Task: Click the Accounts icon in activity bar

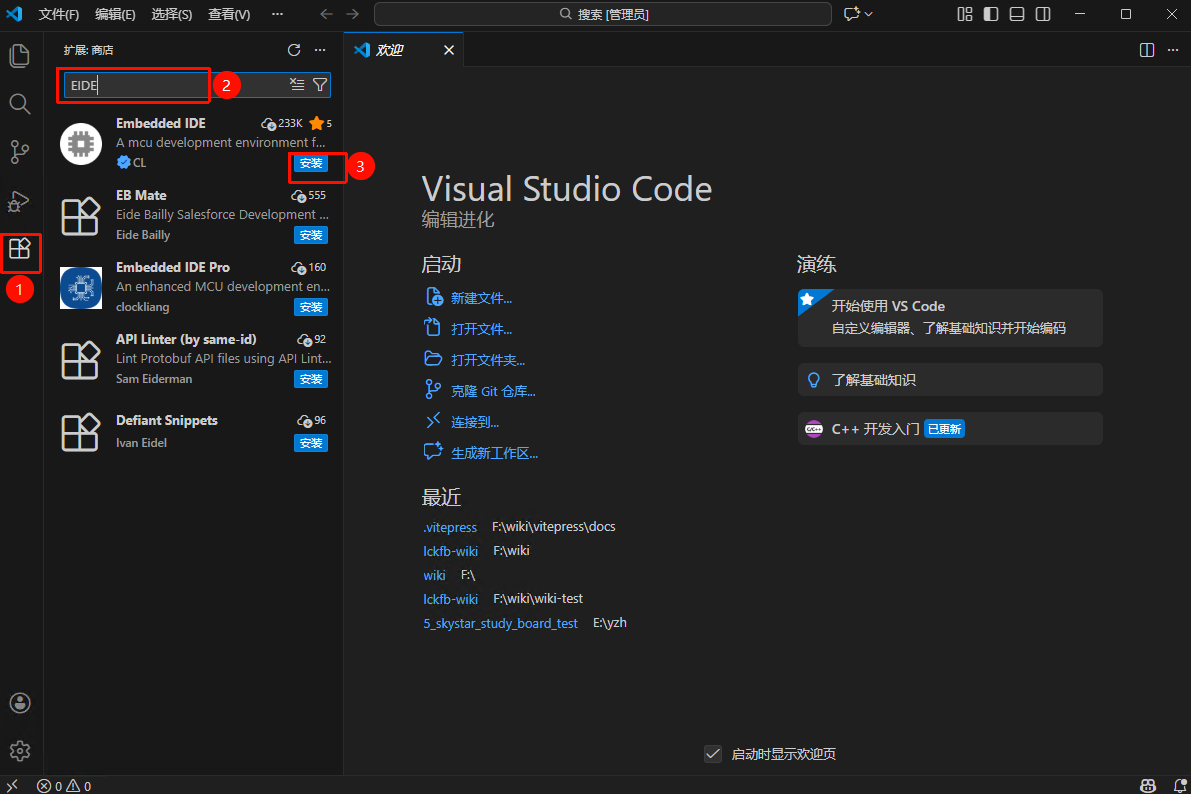Action: (20, 703)
